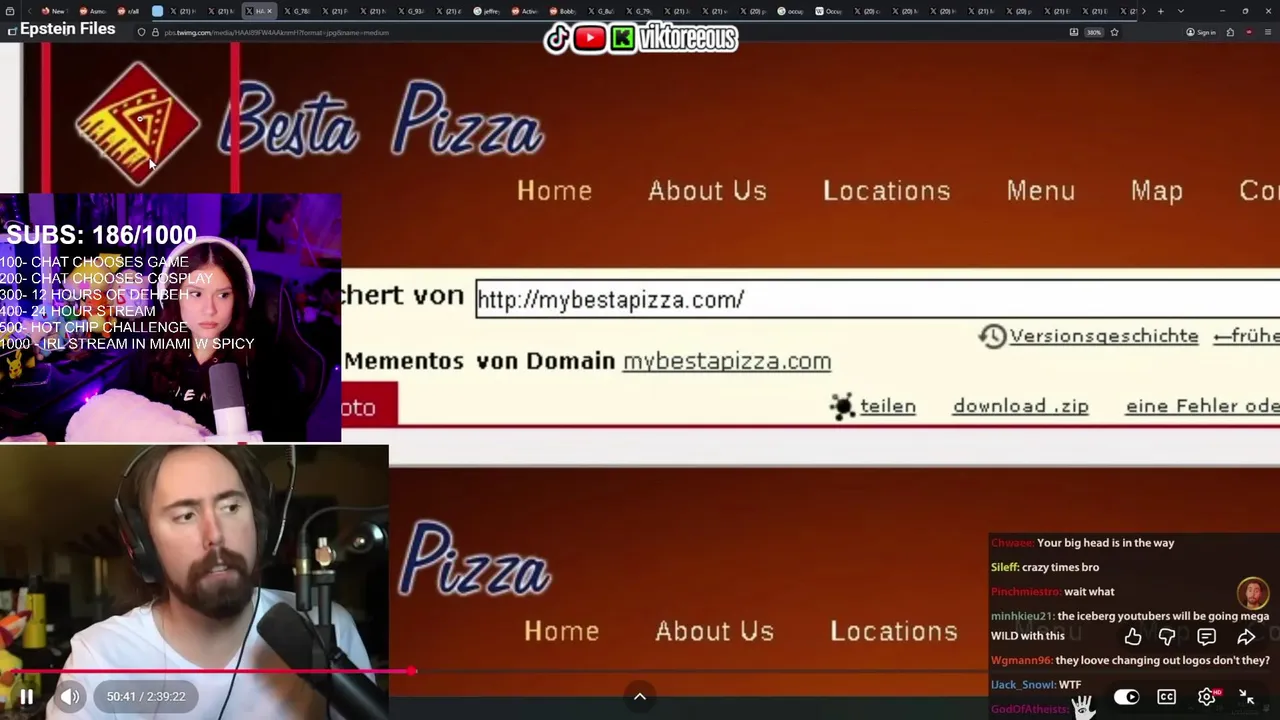Close the active HAA browser tab
The height and width of the screenshot is (720, 1280).
[x=269, y=11]
